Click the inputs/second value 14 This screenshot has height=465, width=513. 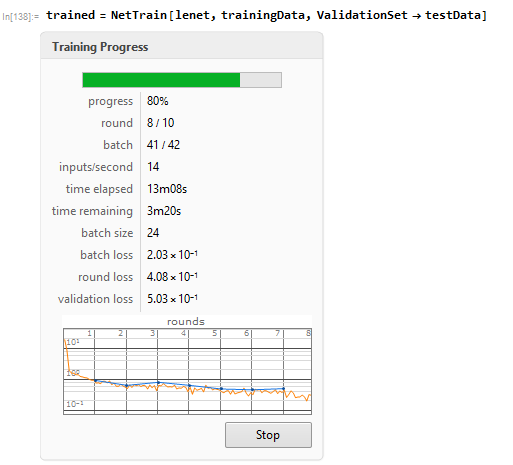pos(153,167)
